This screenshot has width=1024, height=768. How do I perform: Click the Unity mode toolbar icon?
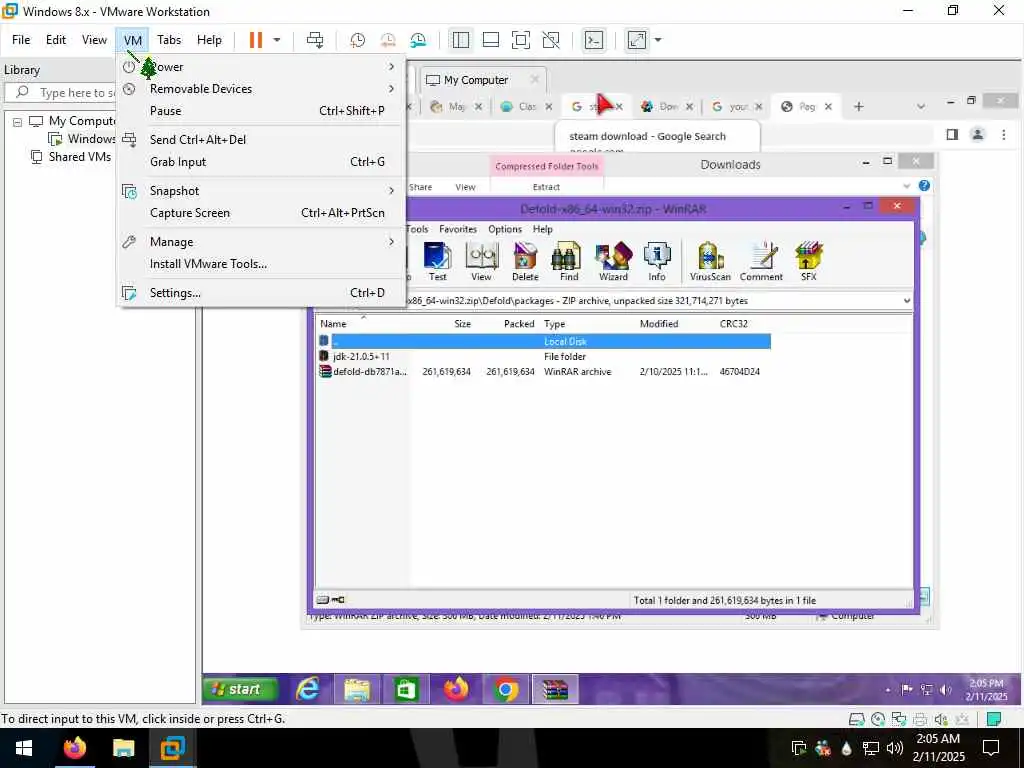click(551, 40)
